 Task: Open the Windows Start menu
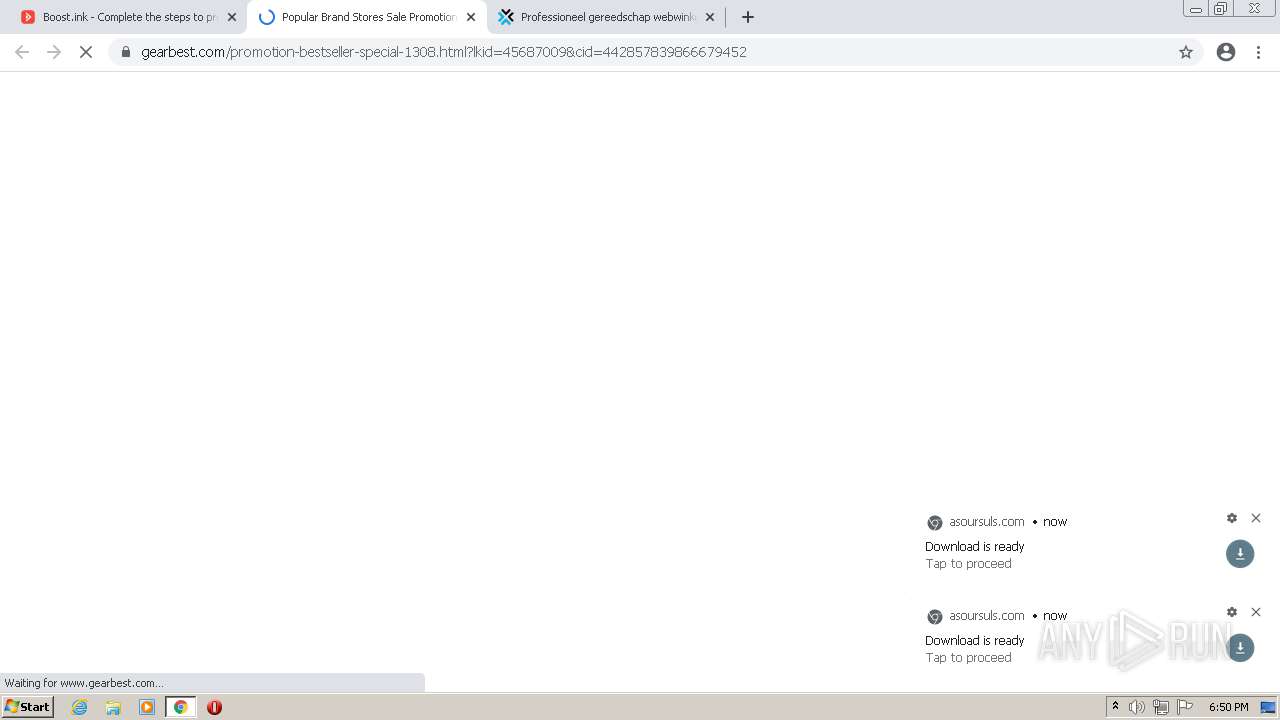point(28,707)
